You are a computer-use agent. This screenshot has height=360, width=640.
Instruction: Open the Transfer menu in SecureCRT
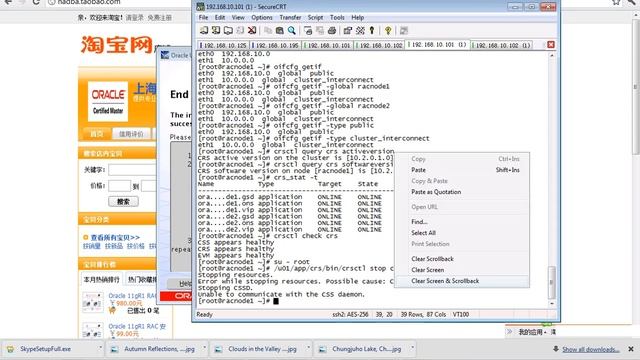(x=290, y=18)
